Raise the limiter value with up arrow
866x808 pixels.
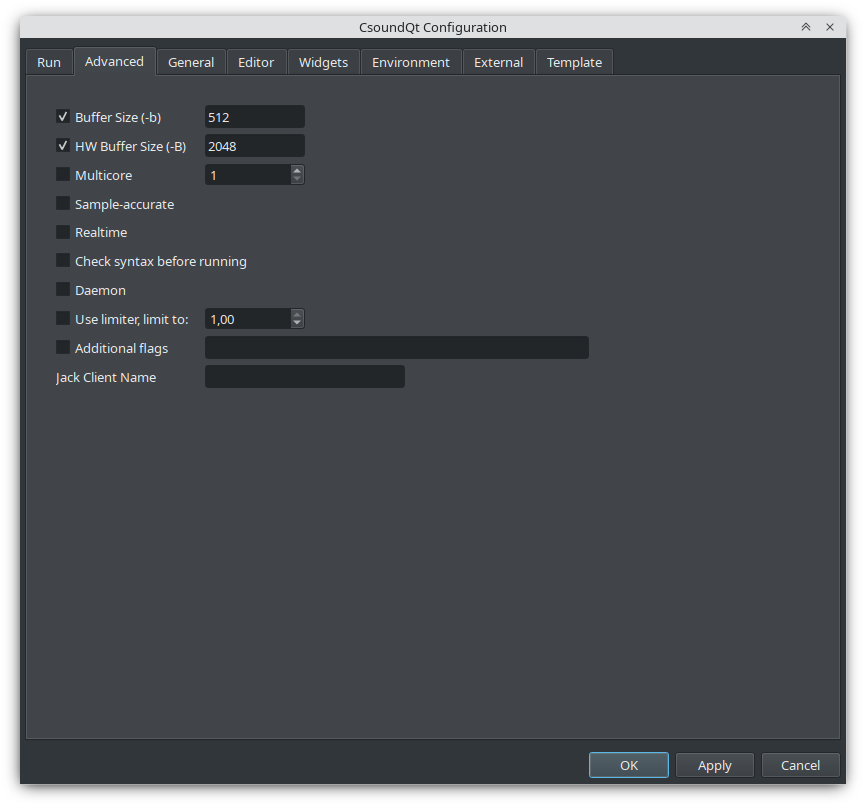pyautogui.click(x=297, y=315)
